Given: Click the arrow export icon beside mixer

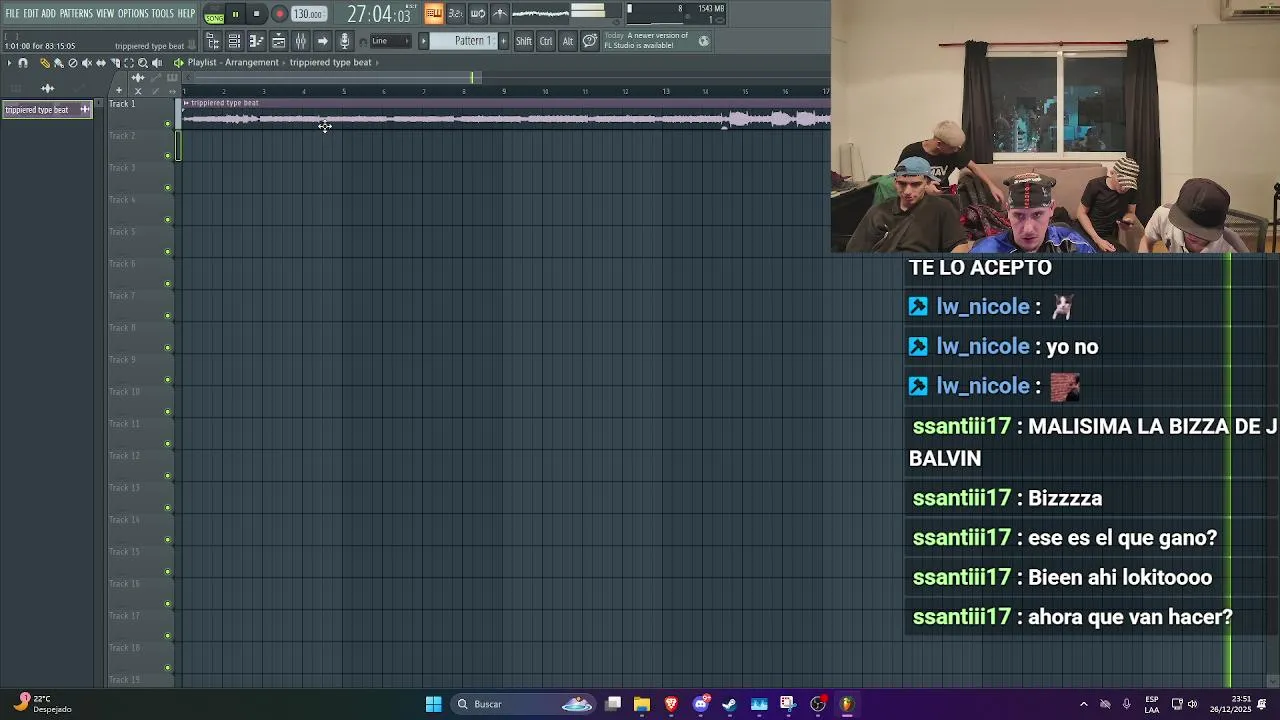Looking at the screenshot, I should 323,41.
